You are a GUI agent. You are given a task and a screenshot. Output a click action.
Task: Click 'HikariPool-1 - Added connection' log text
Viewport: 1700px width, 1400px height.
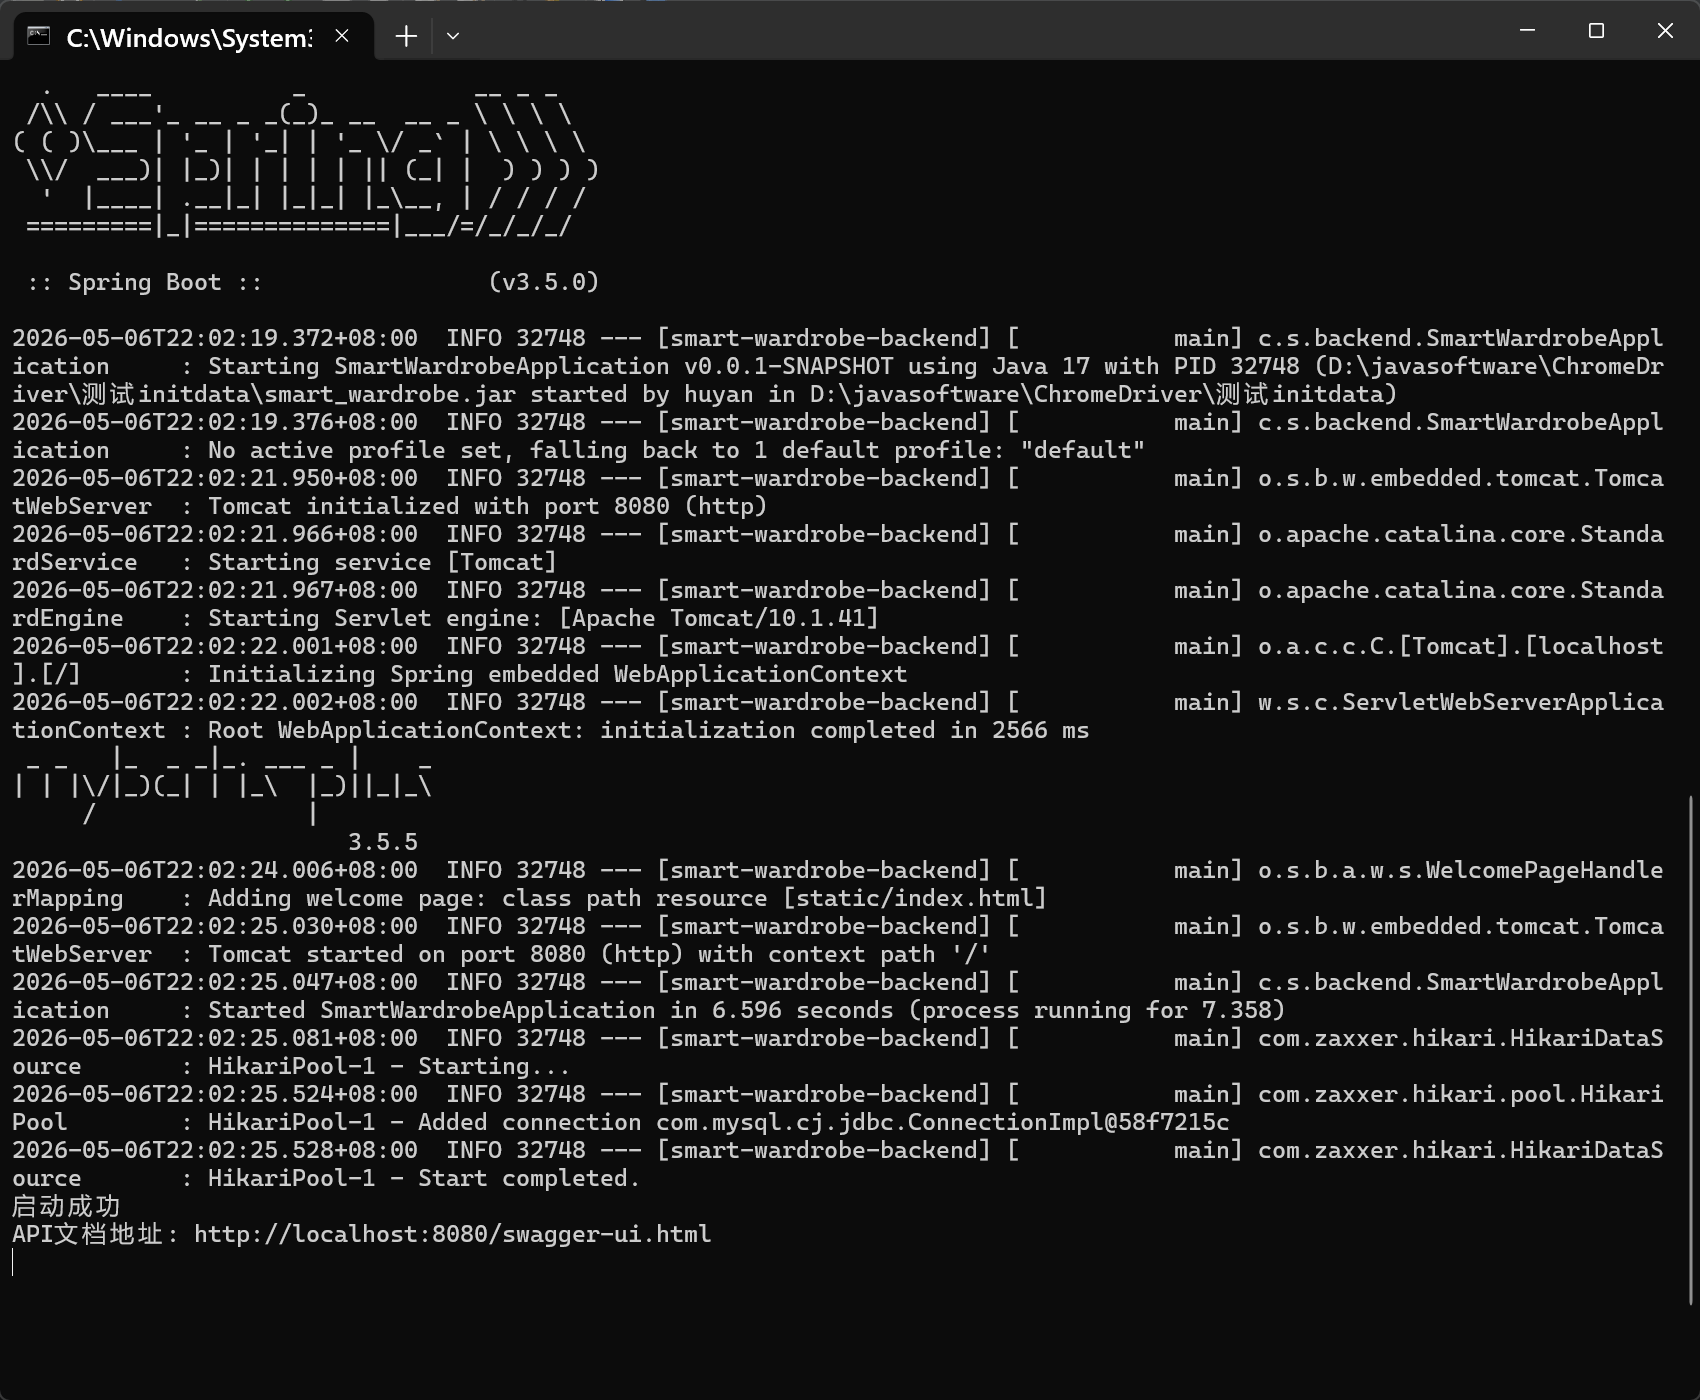424,1122
